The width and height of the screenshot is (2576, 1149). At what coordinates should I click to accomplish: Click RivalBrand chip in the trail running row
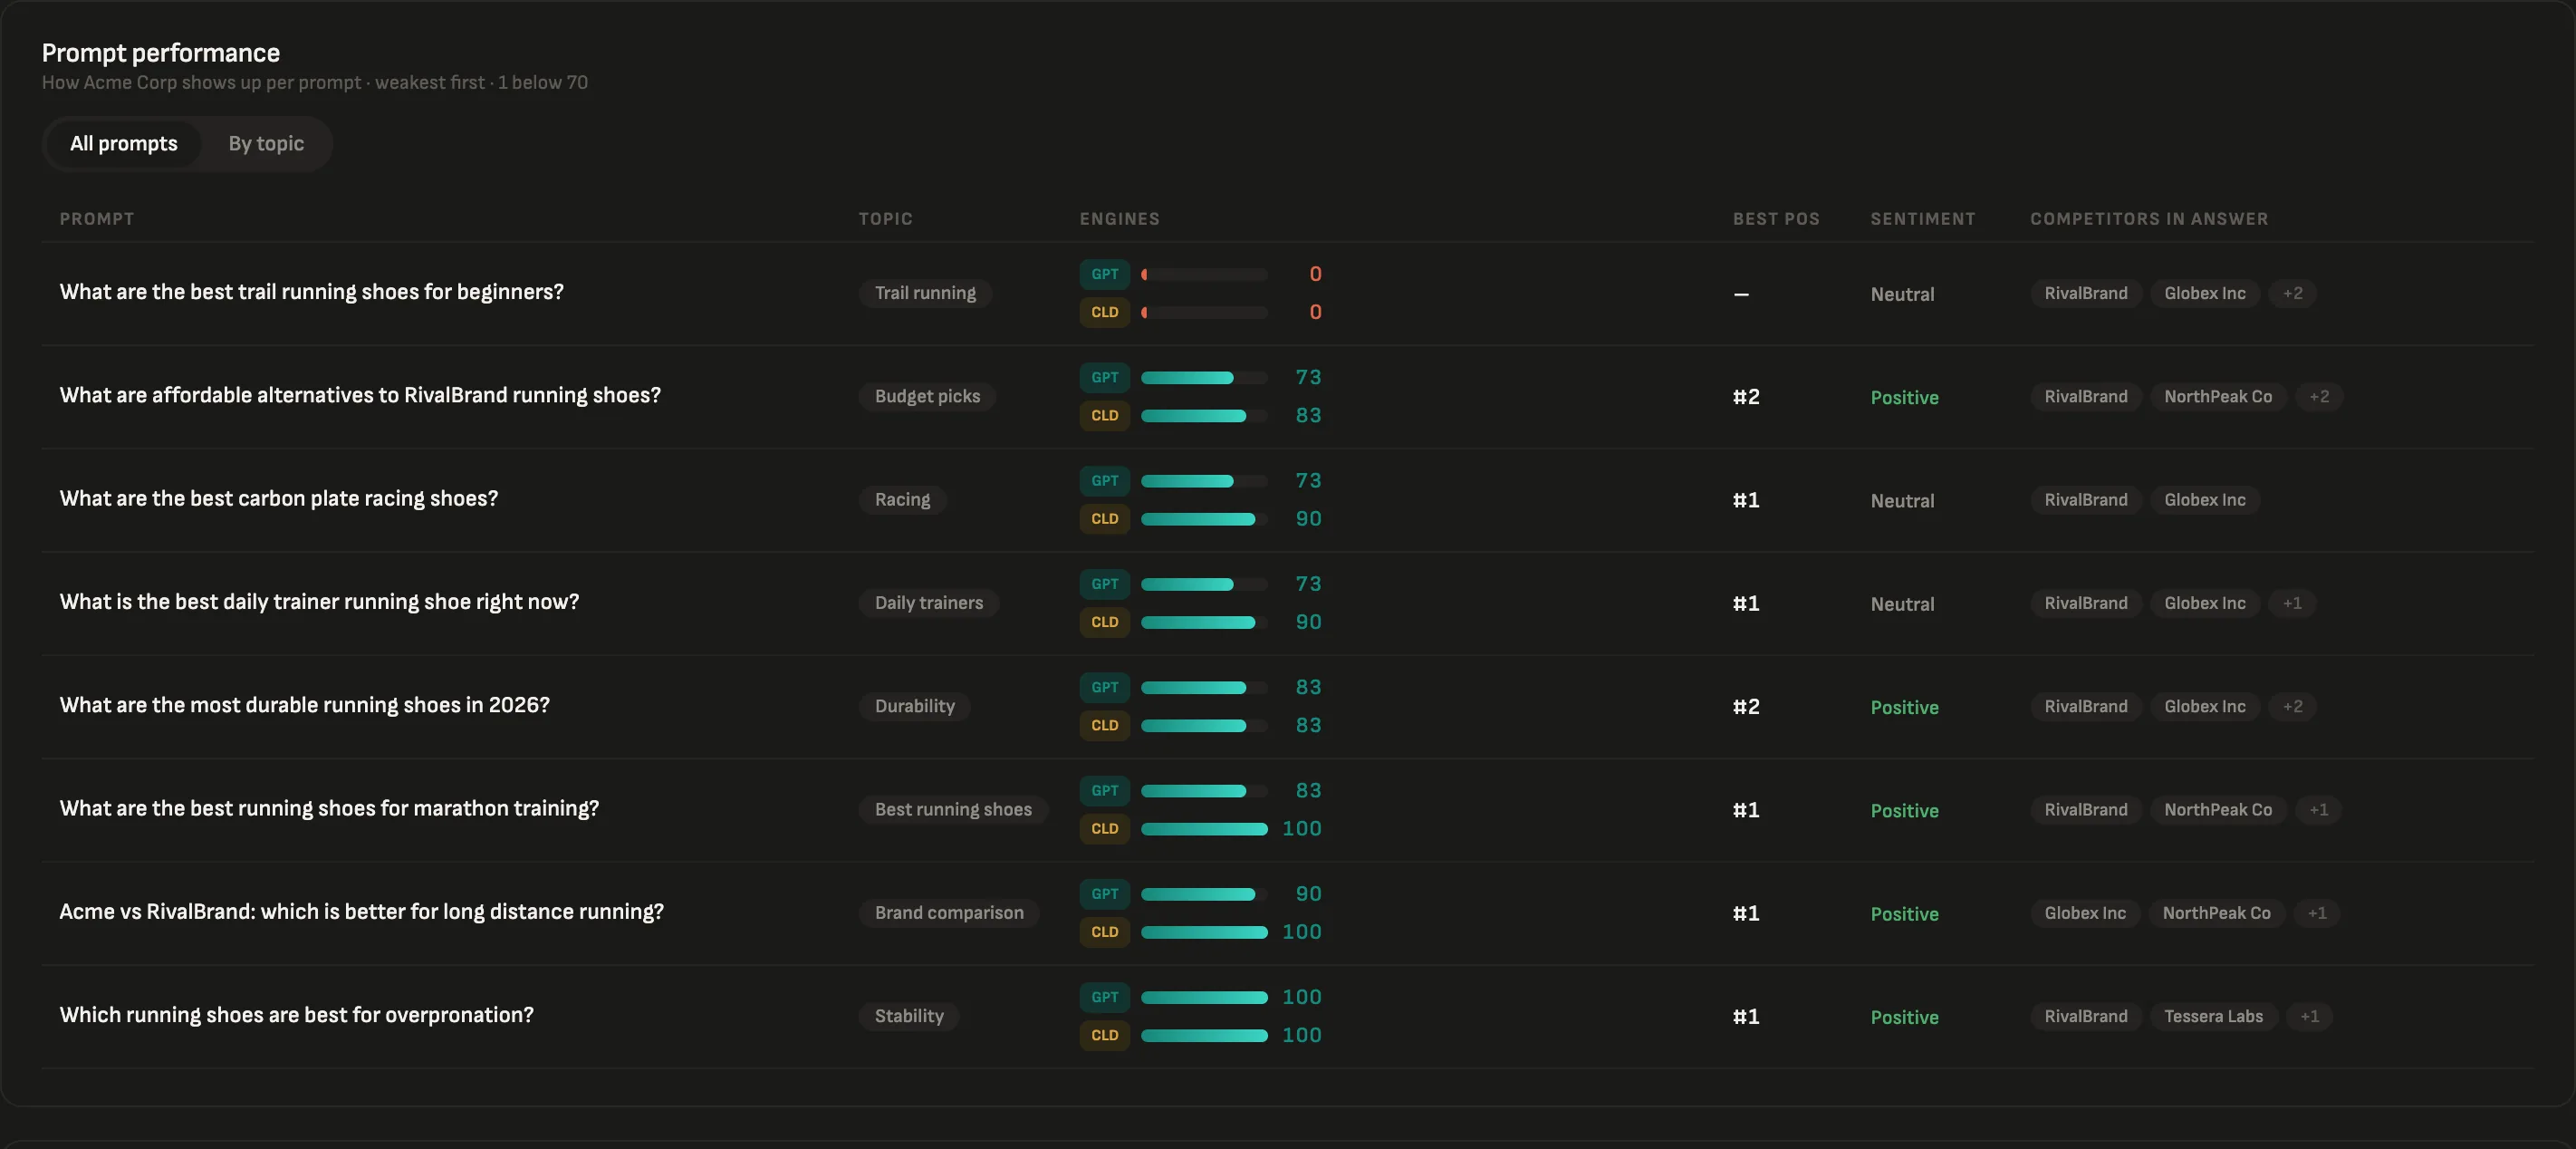click(2085, 293)
